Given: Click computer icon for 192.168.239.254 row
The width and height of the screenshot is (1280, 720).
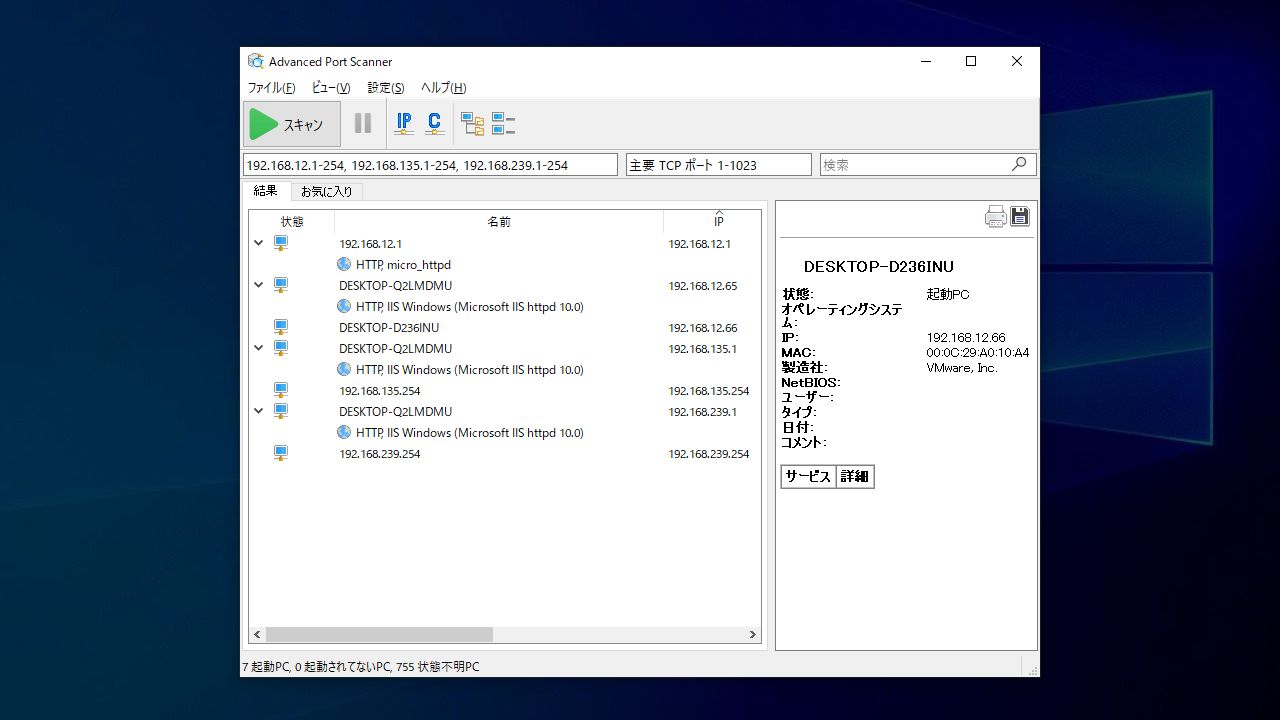Looking at the screenshot, I should (x=281, y=453).
